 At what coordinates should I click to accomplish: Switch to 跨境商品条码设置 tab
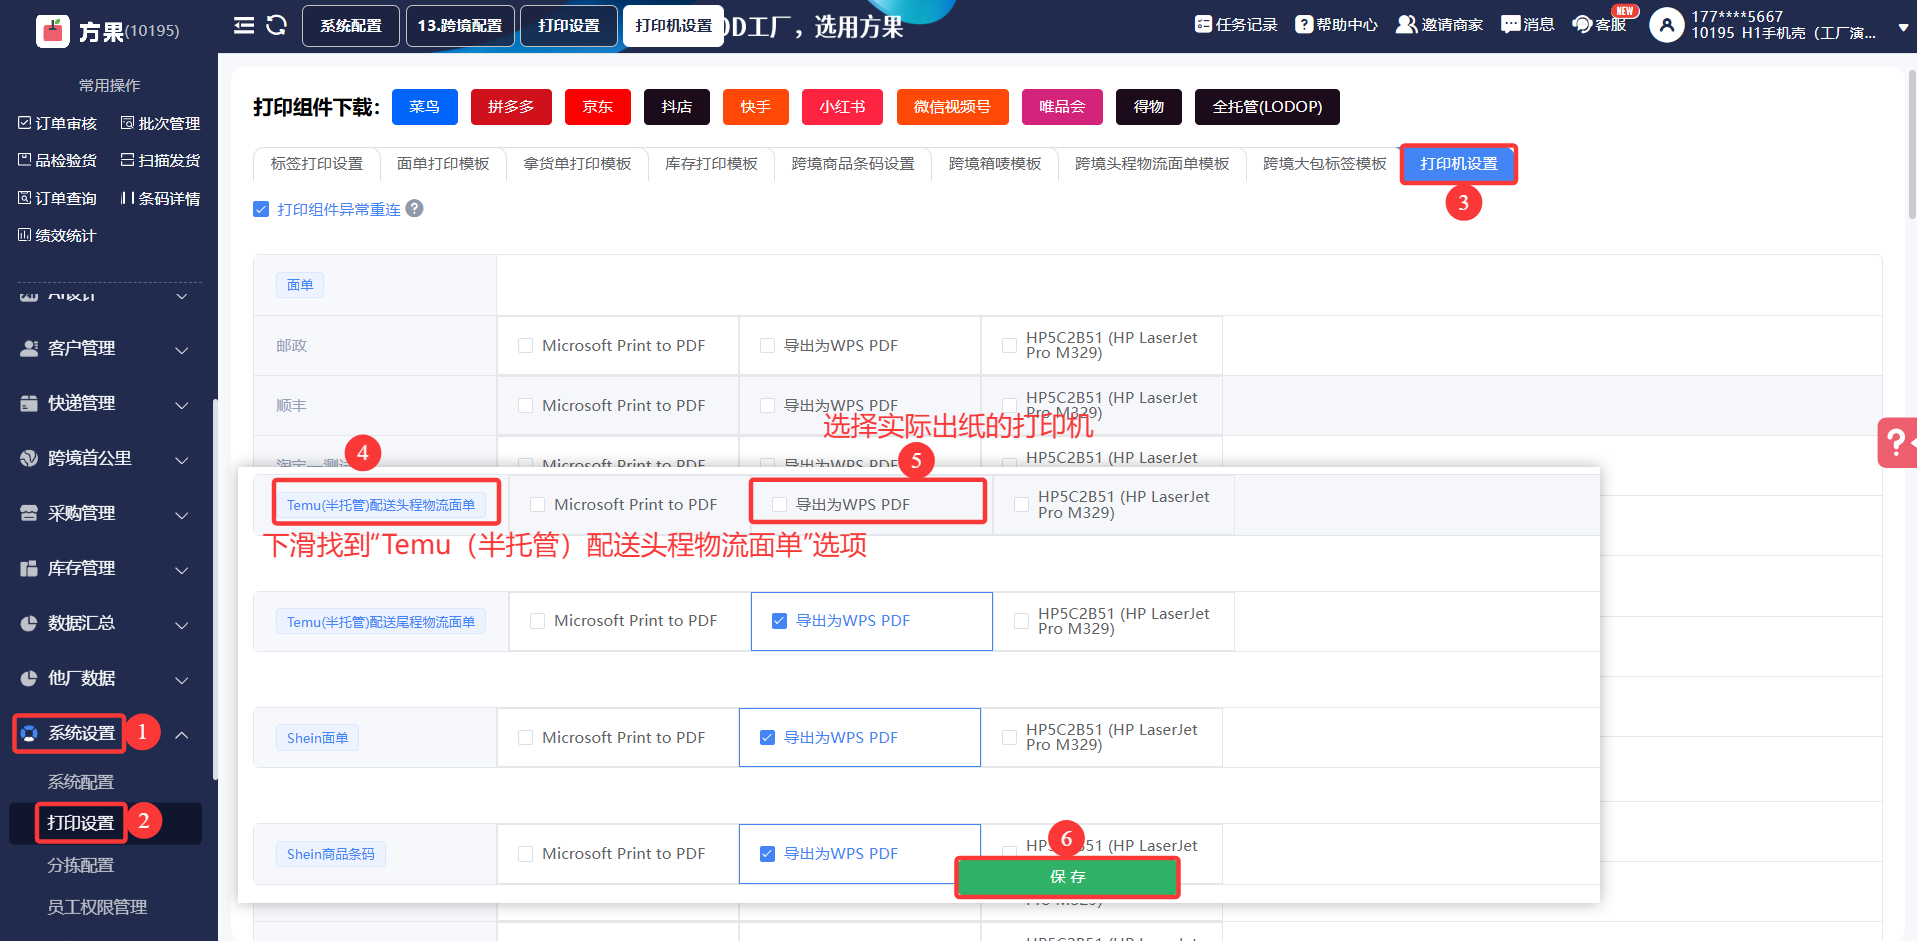coord(853,164)
